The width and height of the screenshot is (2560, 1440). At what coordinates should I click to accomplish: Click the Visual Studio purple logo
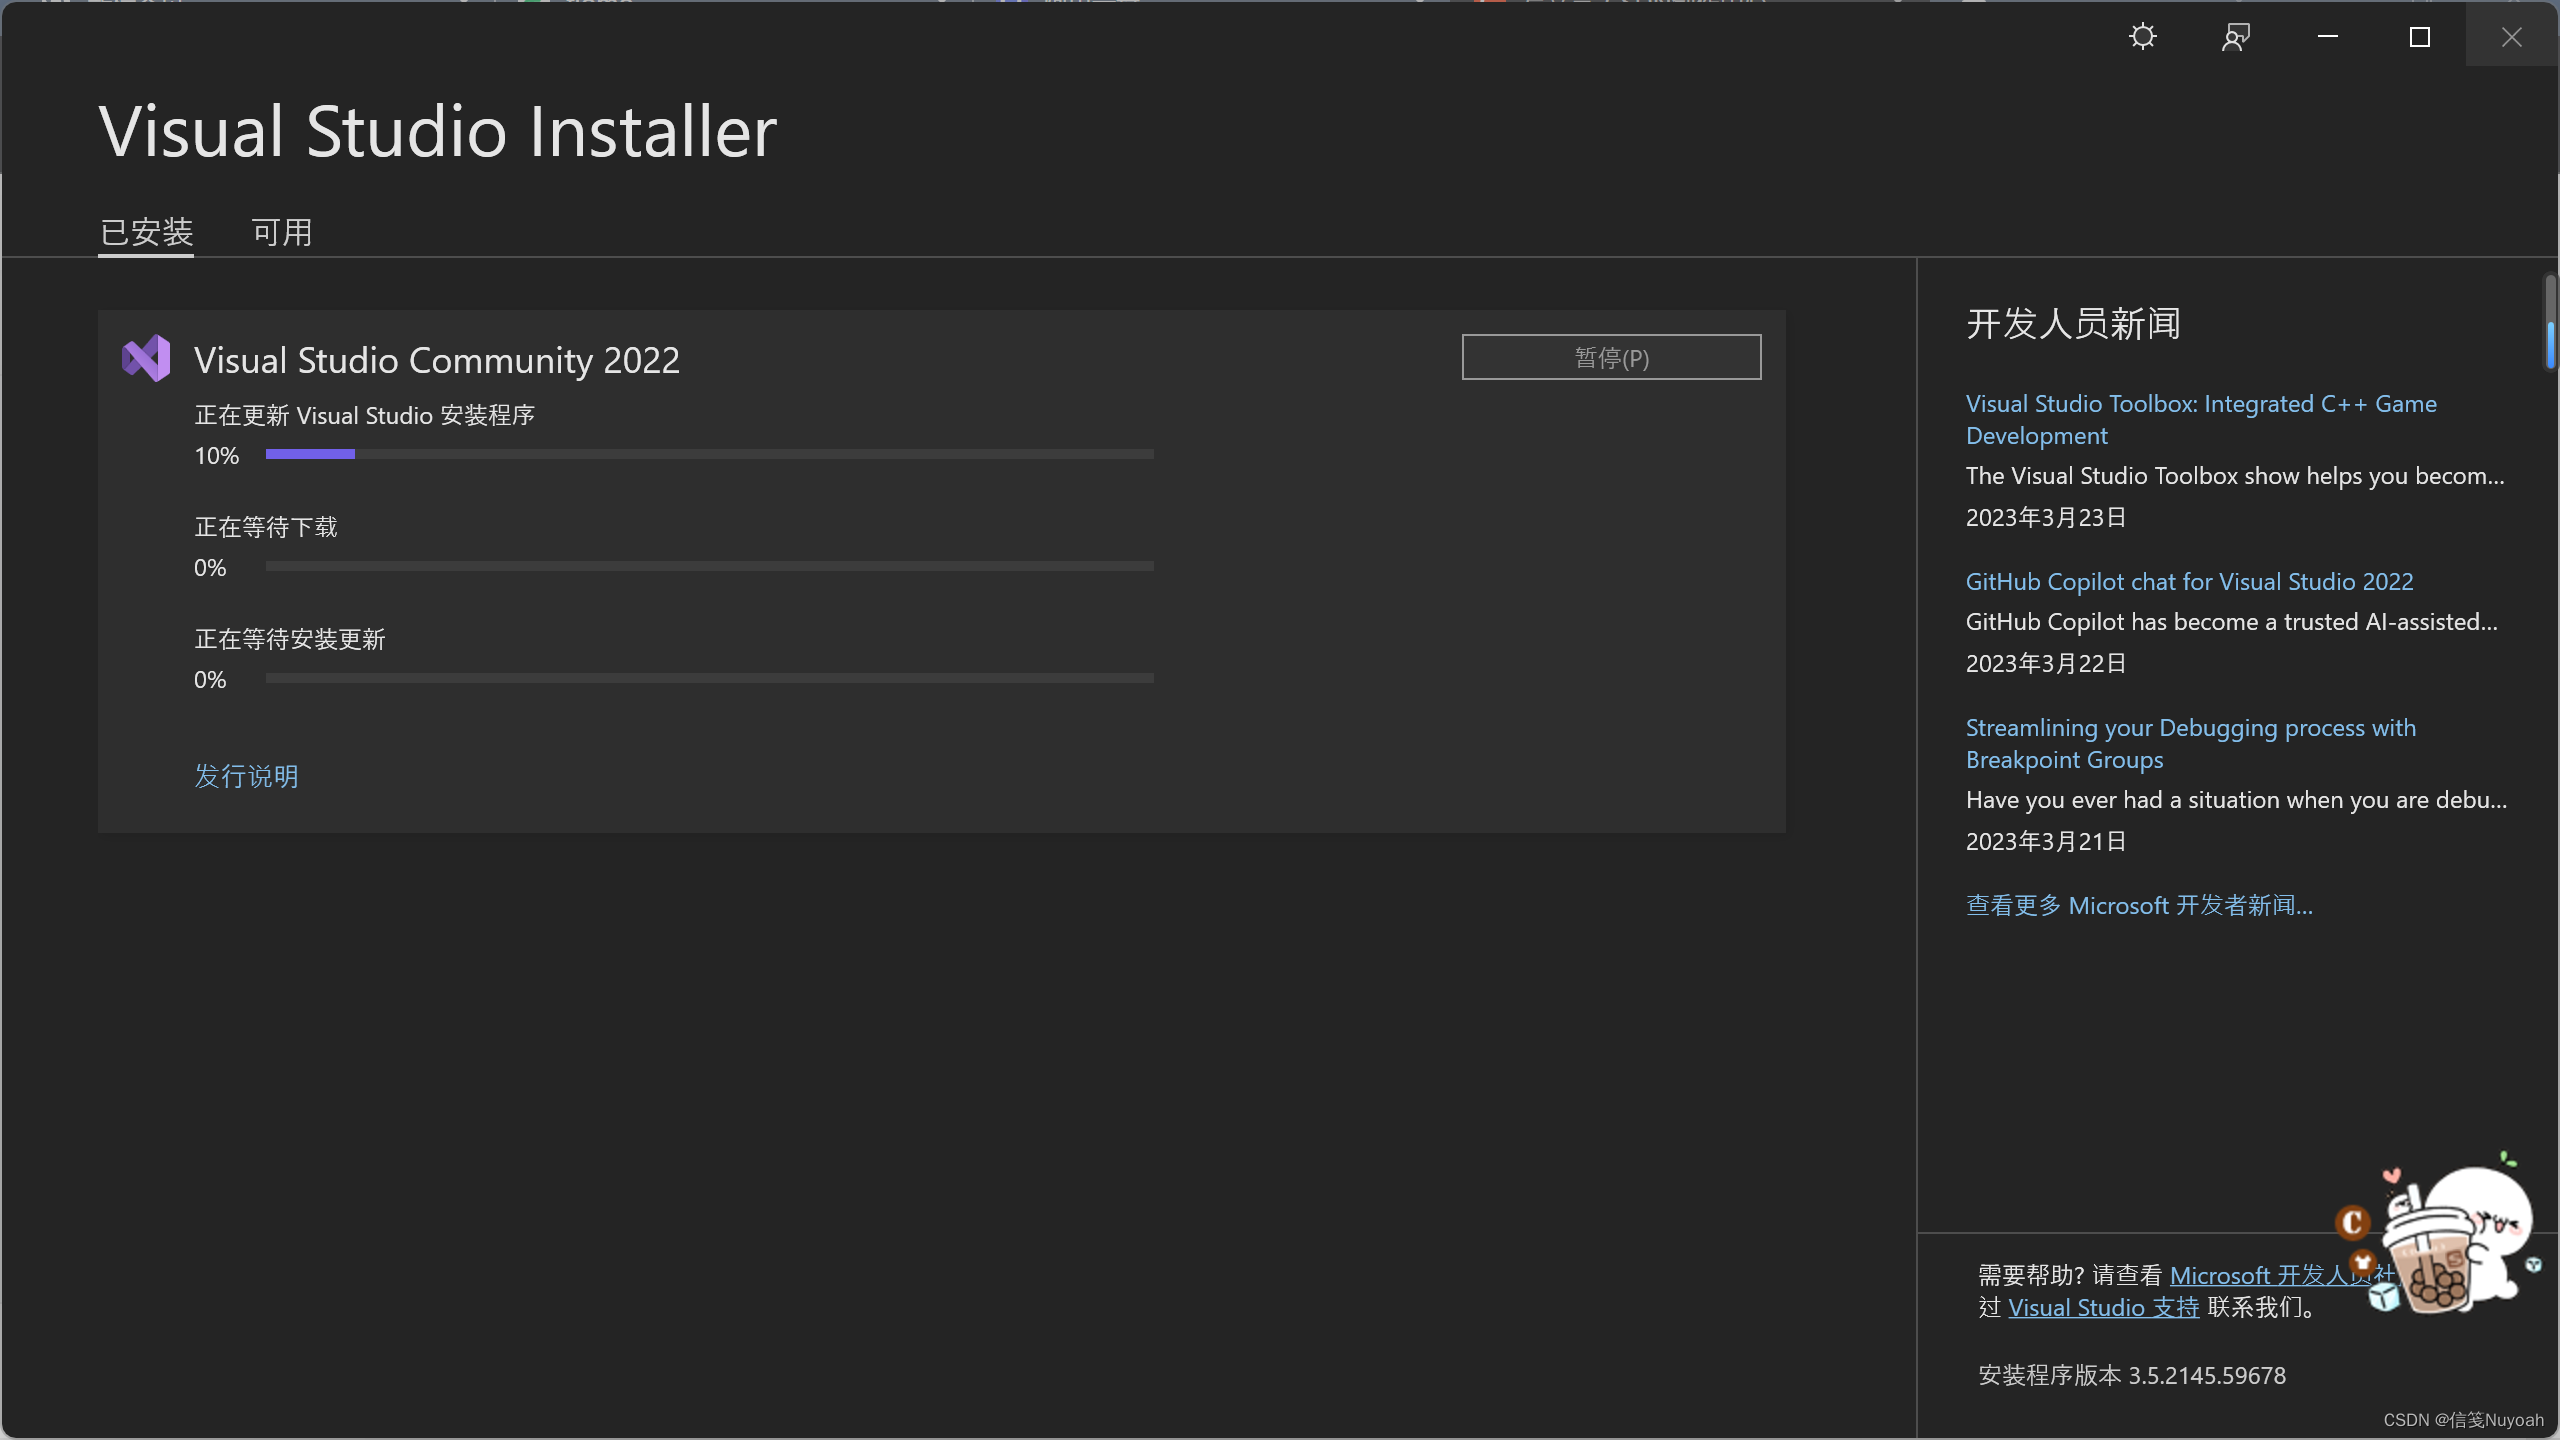(x=146, y=358)
